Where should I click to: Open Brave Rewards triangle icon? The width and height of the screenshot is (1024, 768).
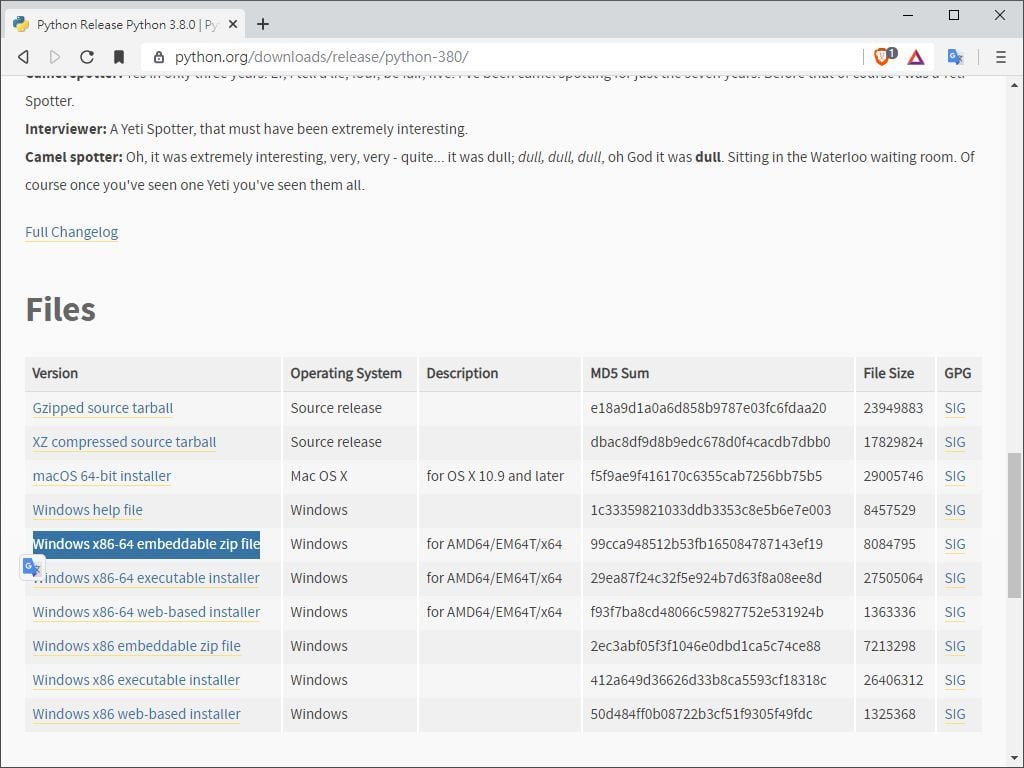click(916, 57)
